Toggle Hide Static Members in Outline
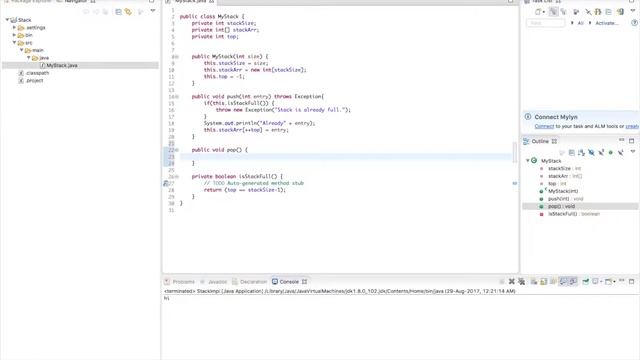The image size is (640, 360). pos(601,153)
